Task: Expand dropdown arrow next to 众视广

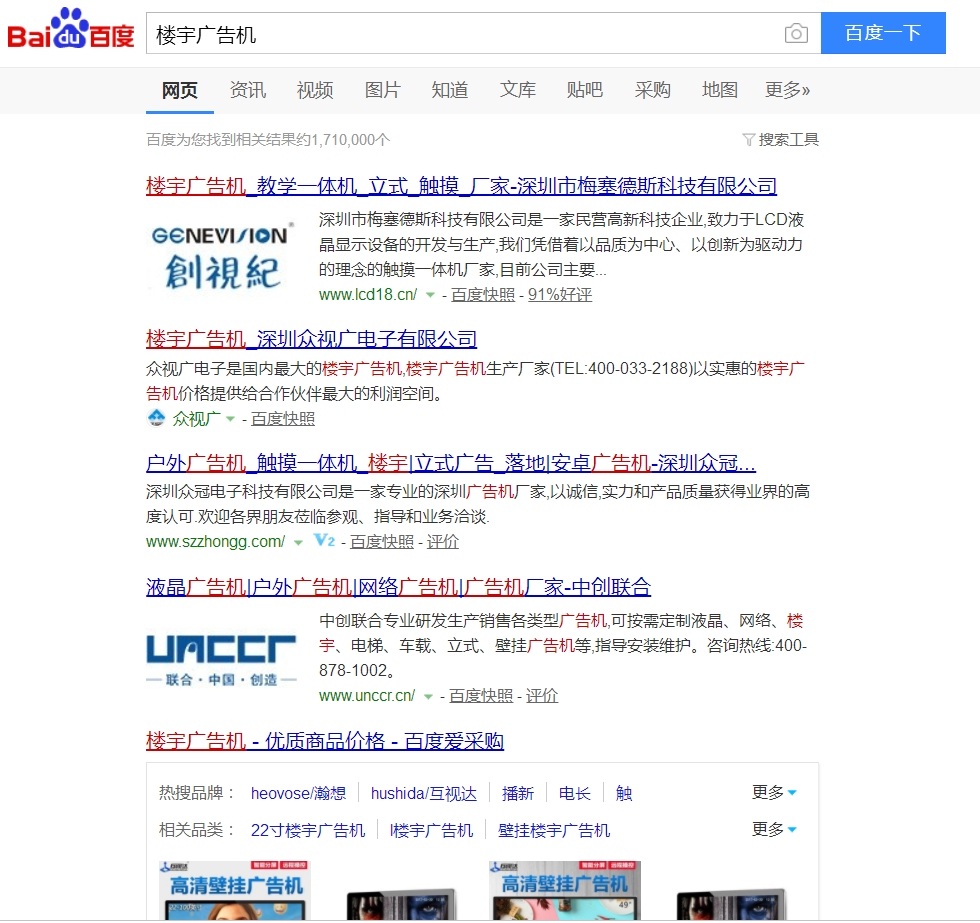Action: [230, 419]
